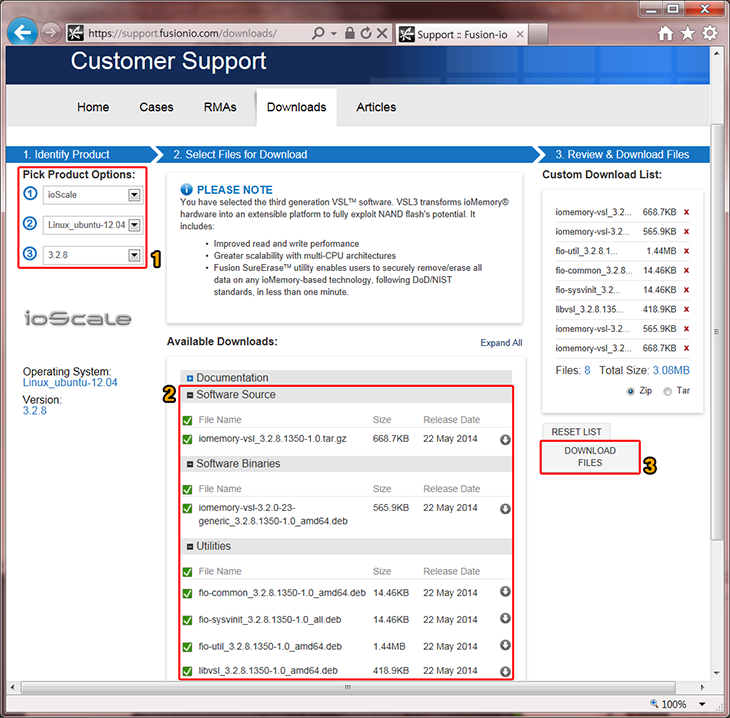Uncheck fio-common_3.2.8.1350 deb file checkbox

[187, 593]
